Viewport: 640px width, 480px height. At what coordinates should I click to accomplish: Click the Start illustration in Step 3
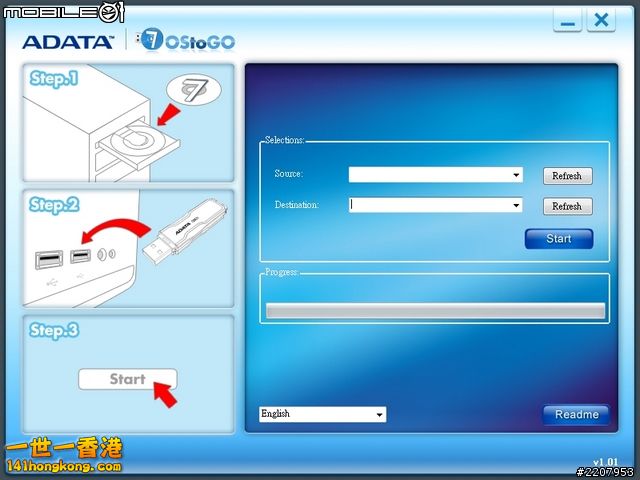tap(127, 379)
